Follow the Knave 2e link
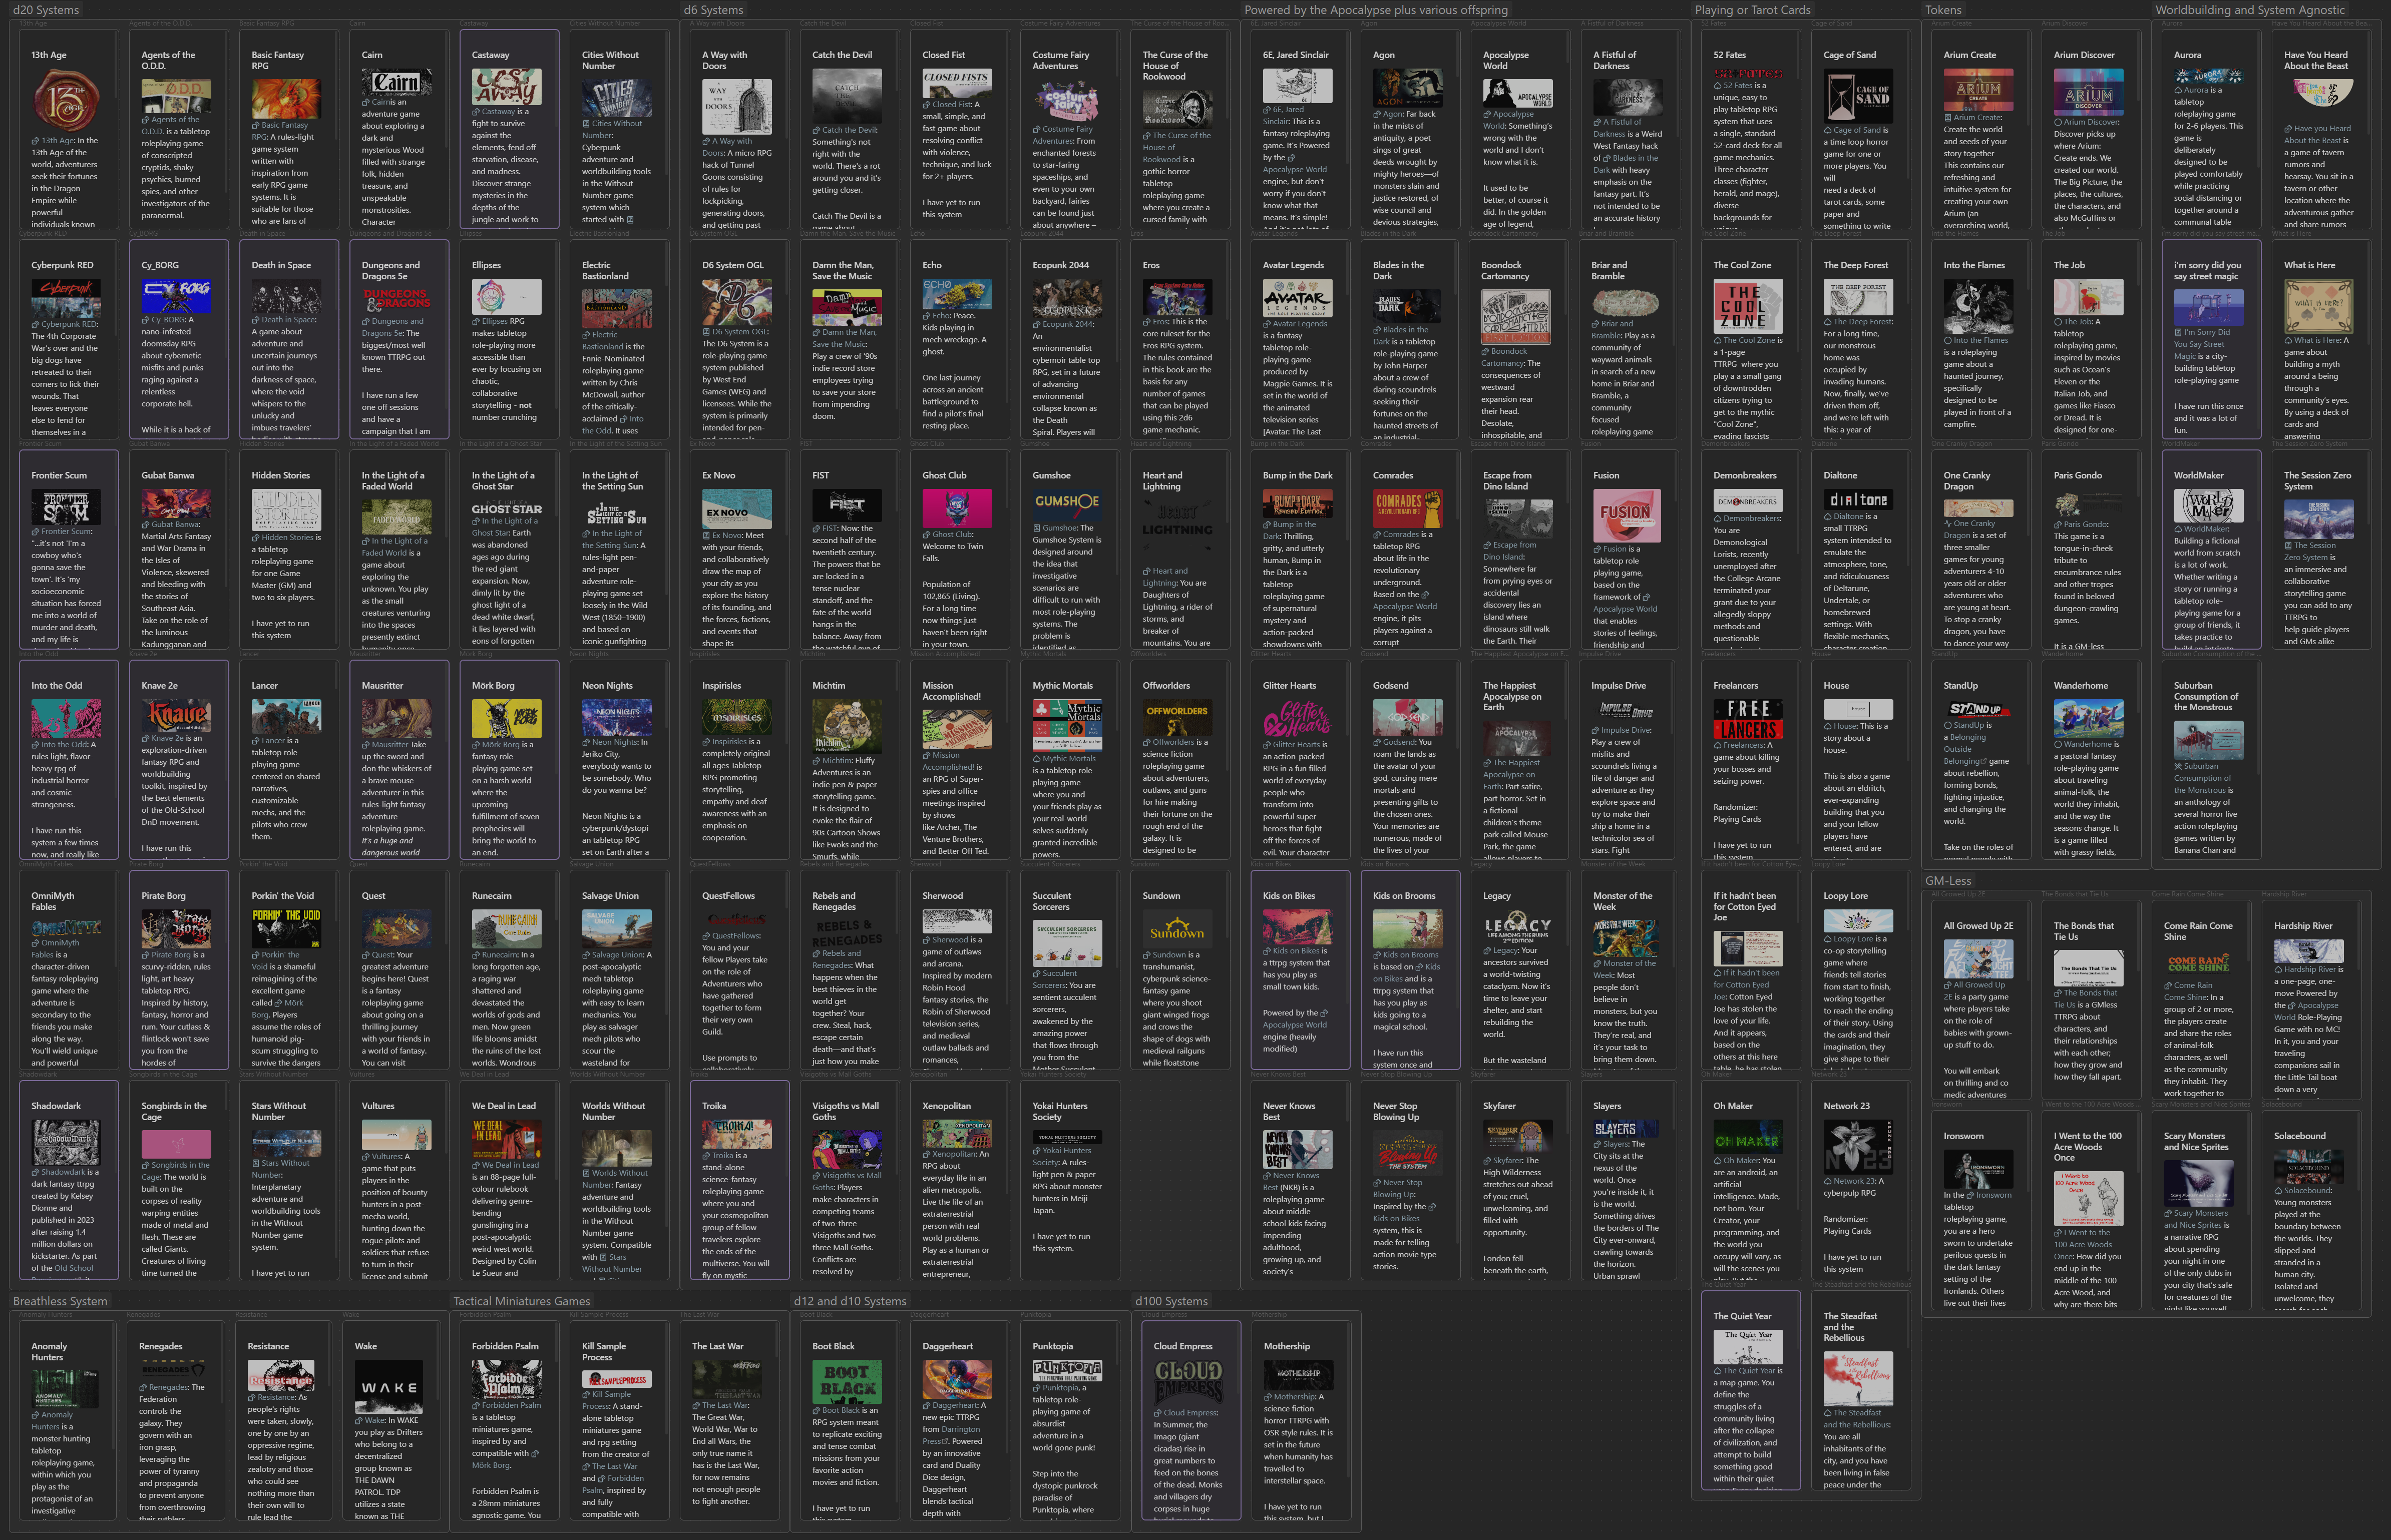 tap(168, 738)
